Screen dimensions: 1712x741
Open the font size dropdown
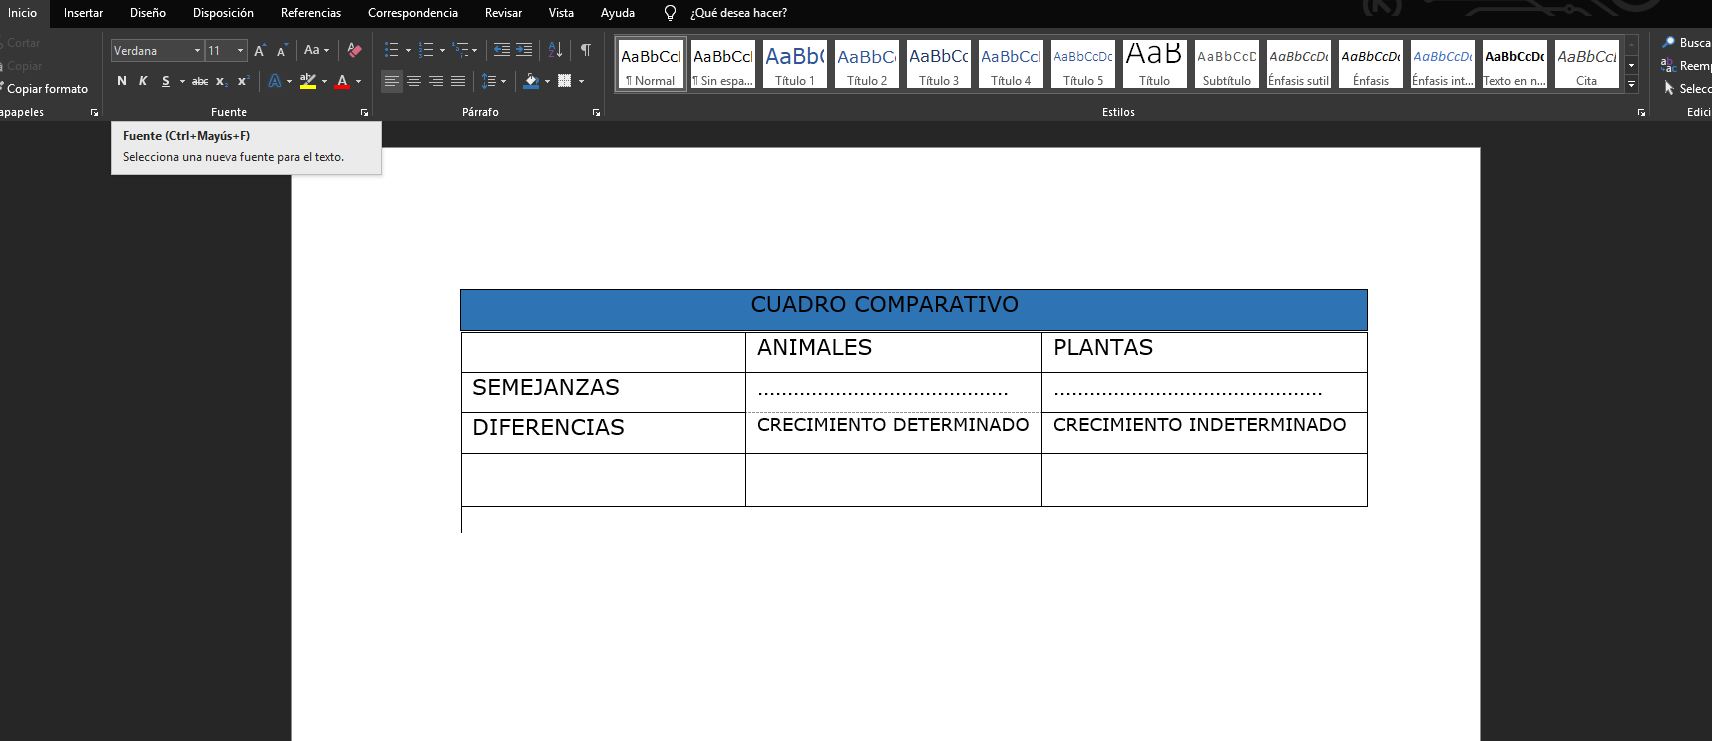tap(240, 51)
